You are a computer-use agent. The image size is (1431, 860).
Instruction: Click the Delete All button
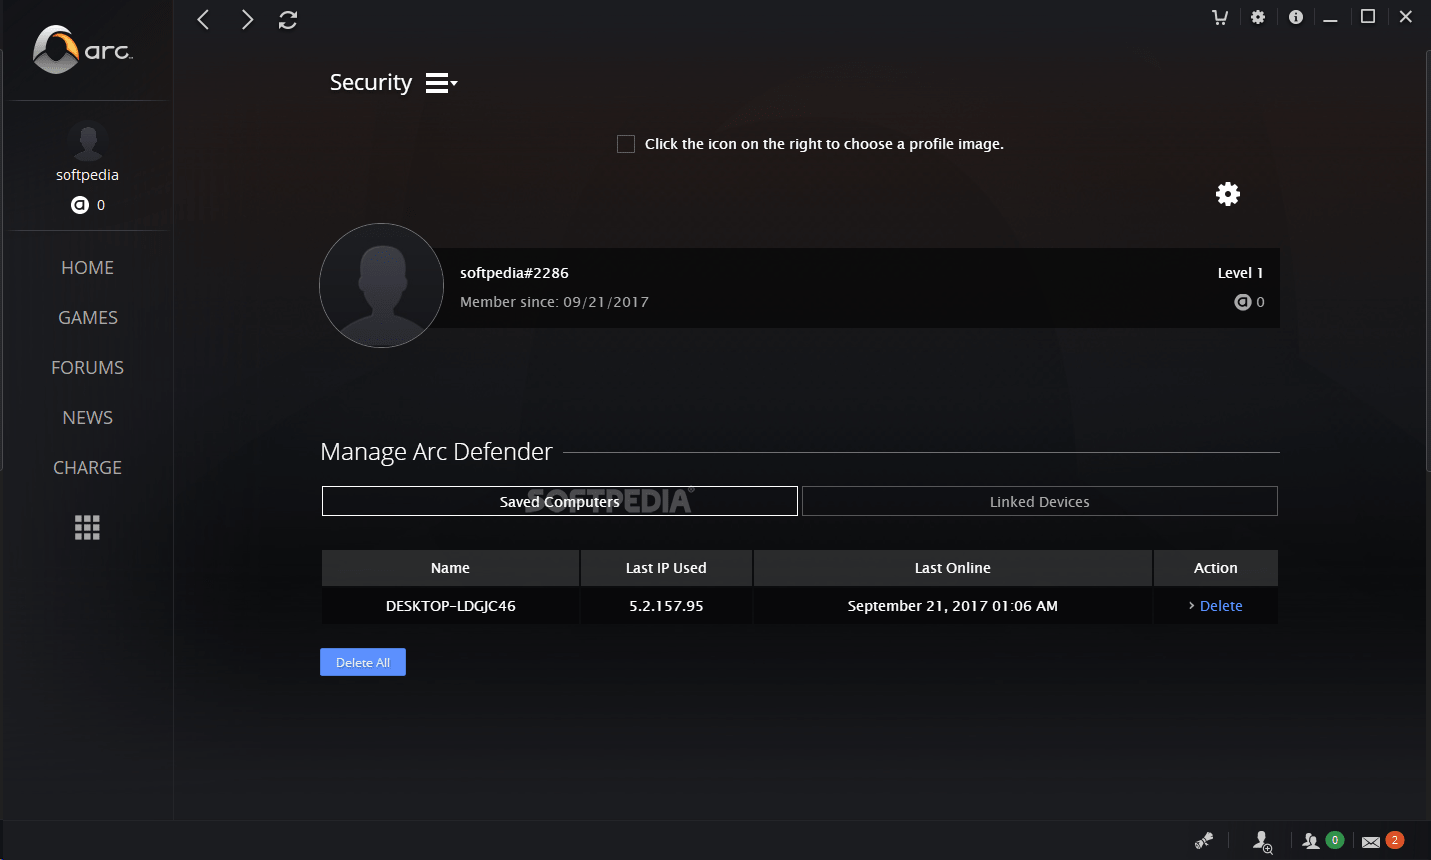pos(363,662)
